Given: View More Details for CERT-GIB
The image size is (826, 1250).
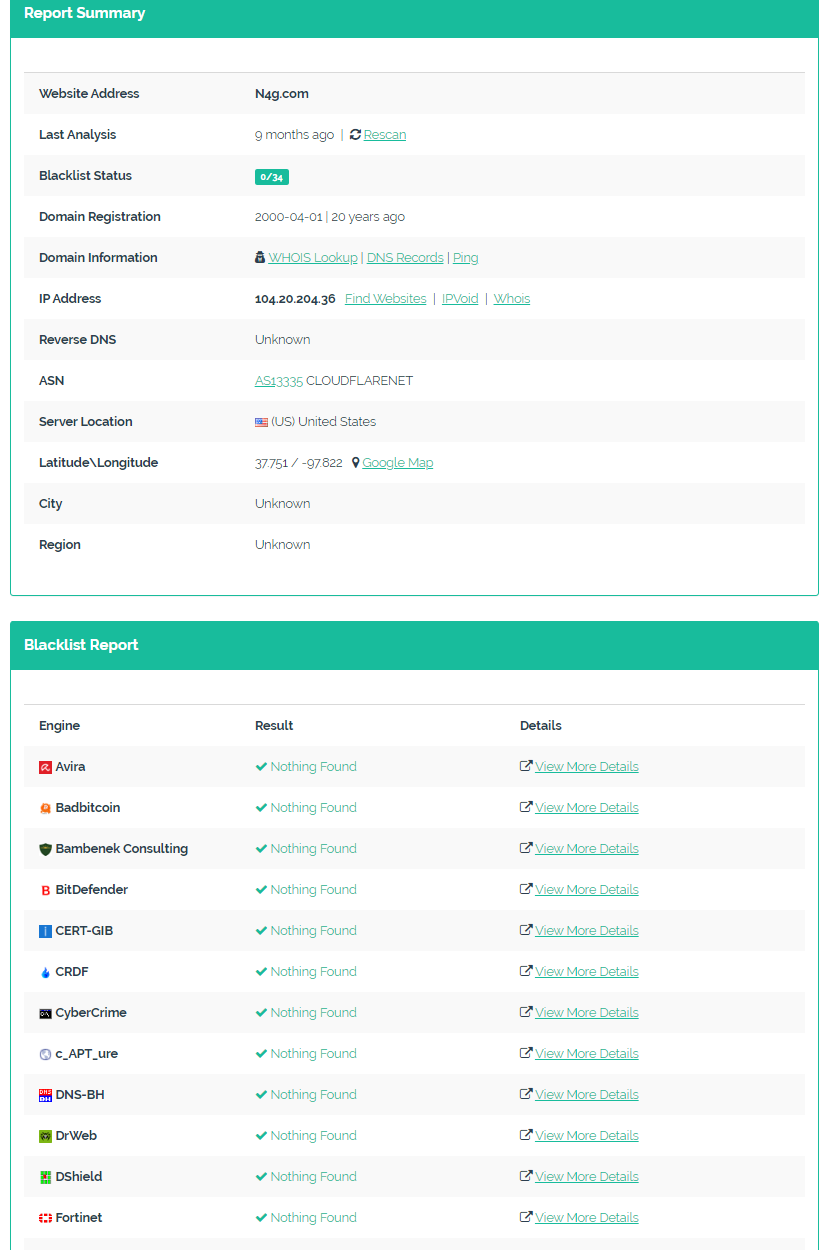Looking at the screenshot, I should 587,931.
